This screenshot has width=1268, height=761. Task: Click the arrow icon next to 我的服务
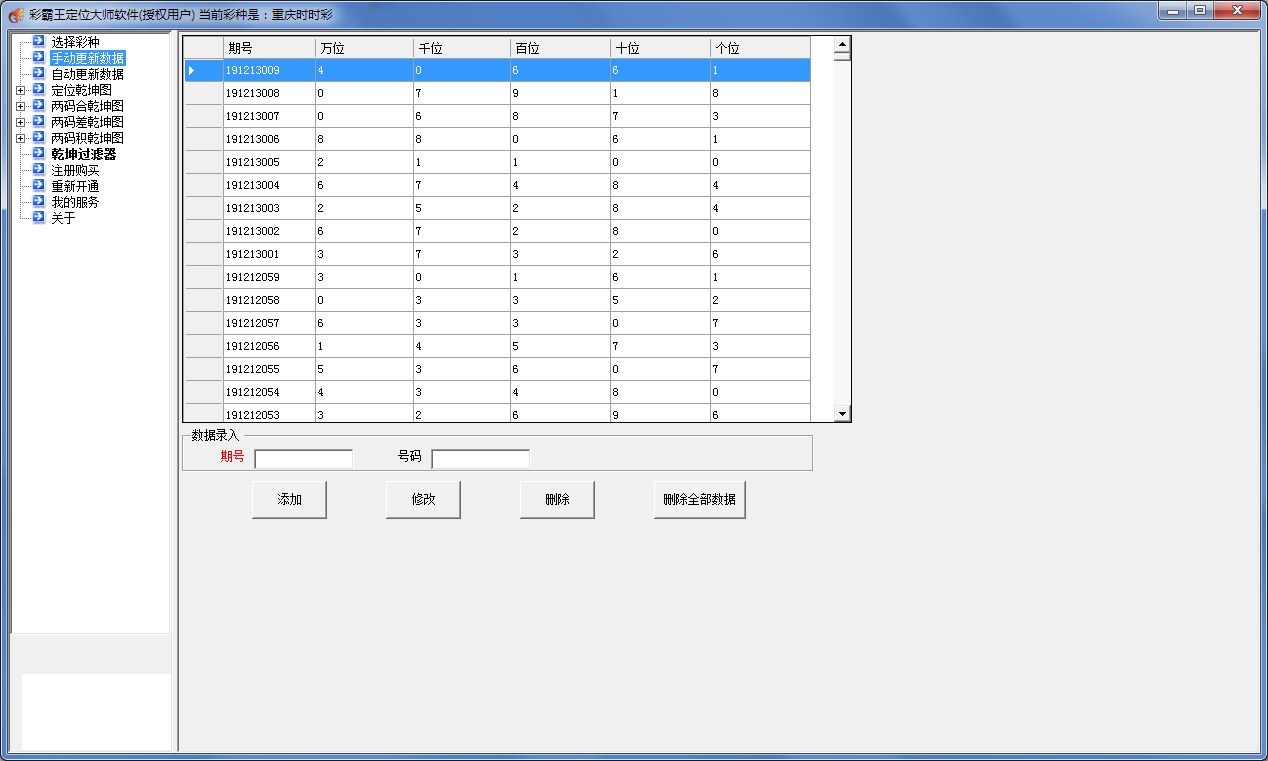(38, 202)
